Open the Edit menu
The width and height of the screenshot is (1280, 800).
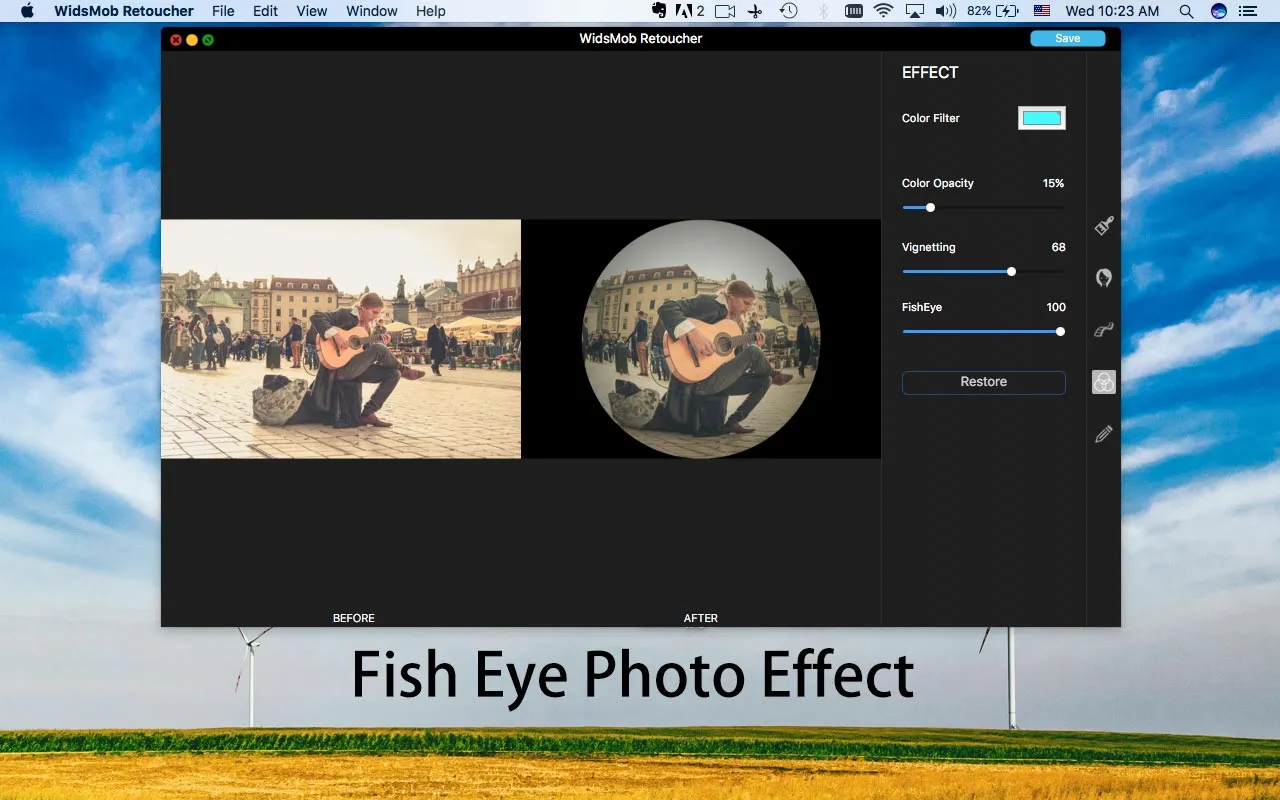click(x=265, y=11)
